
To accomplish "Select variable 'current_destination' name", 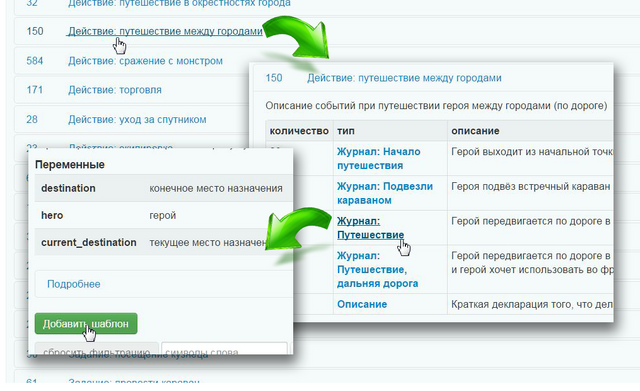I will tap(89, 242).
